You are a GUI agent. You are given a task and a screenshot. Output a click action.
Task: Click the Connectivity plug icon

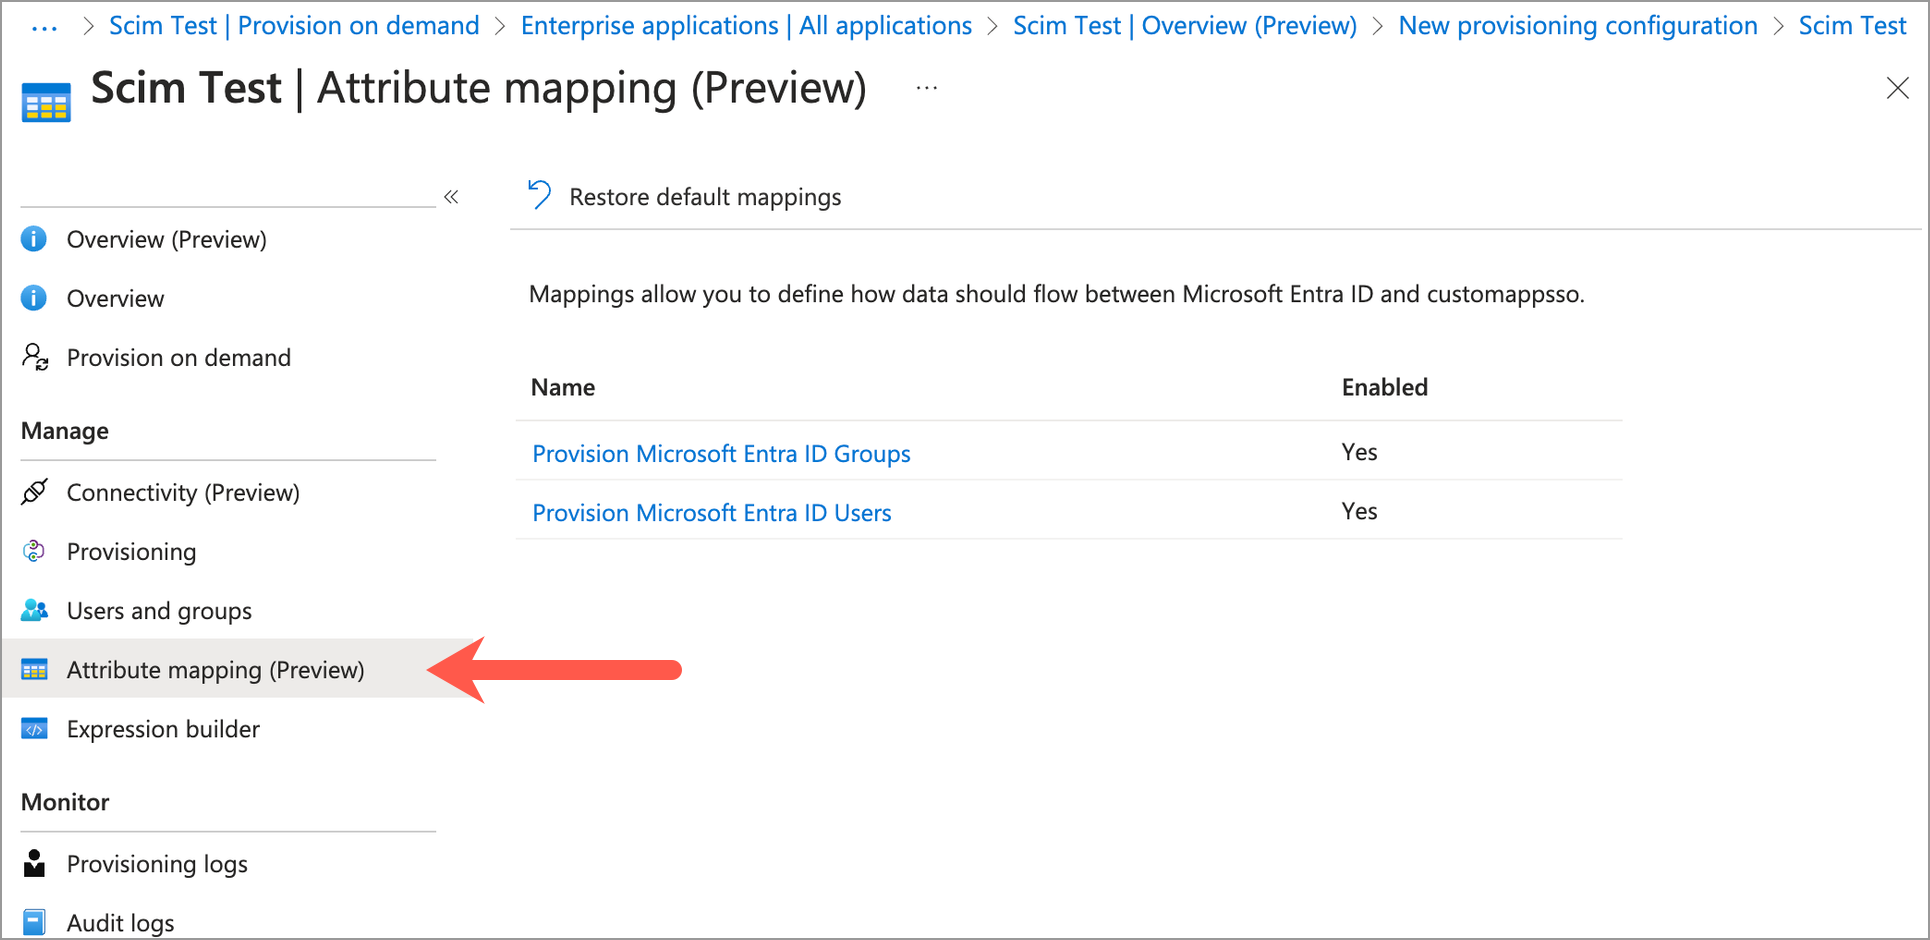click(x=34, y=492)
